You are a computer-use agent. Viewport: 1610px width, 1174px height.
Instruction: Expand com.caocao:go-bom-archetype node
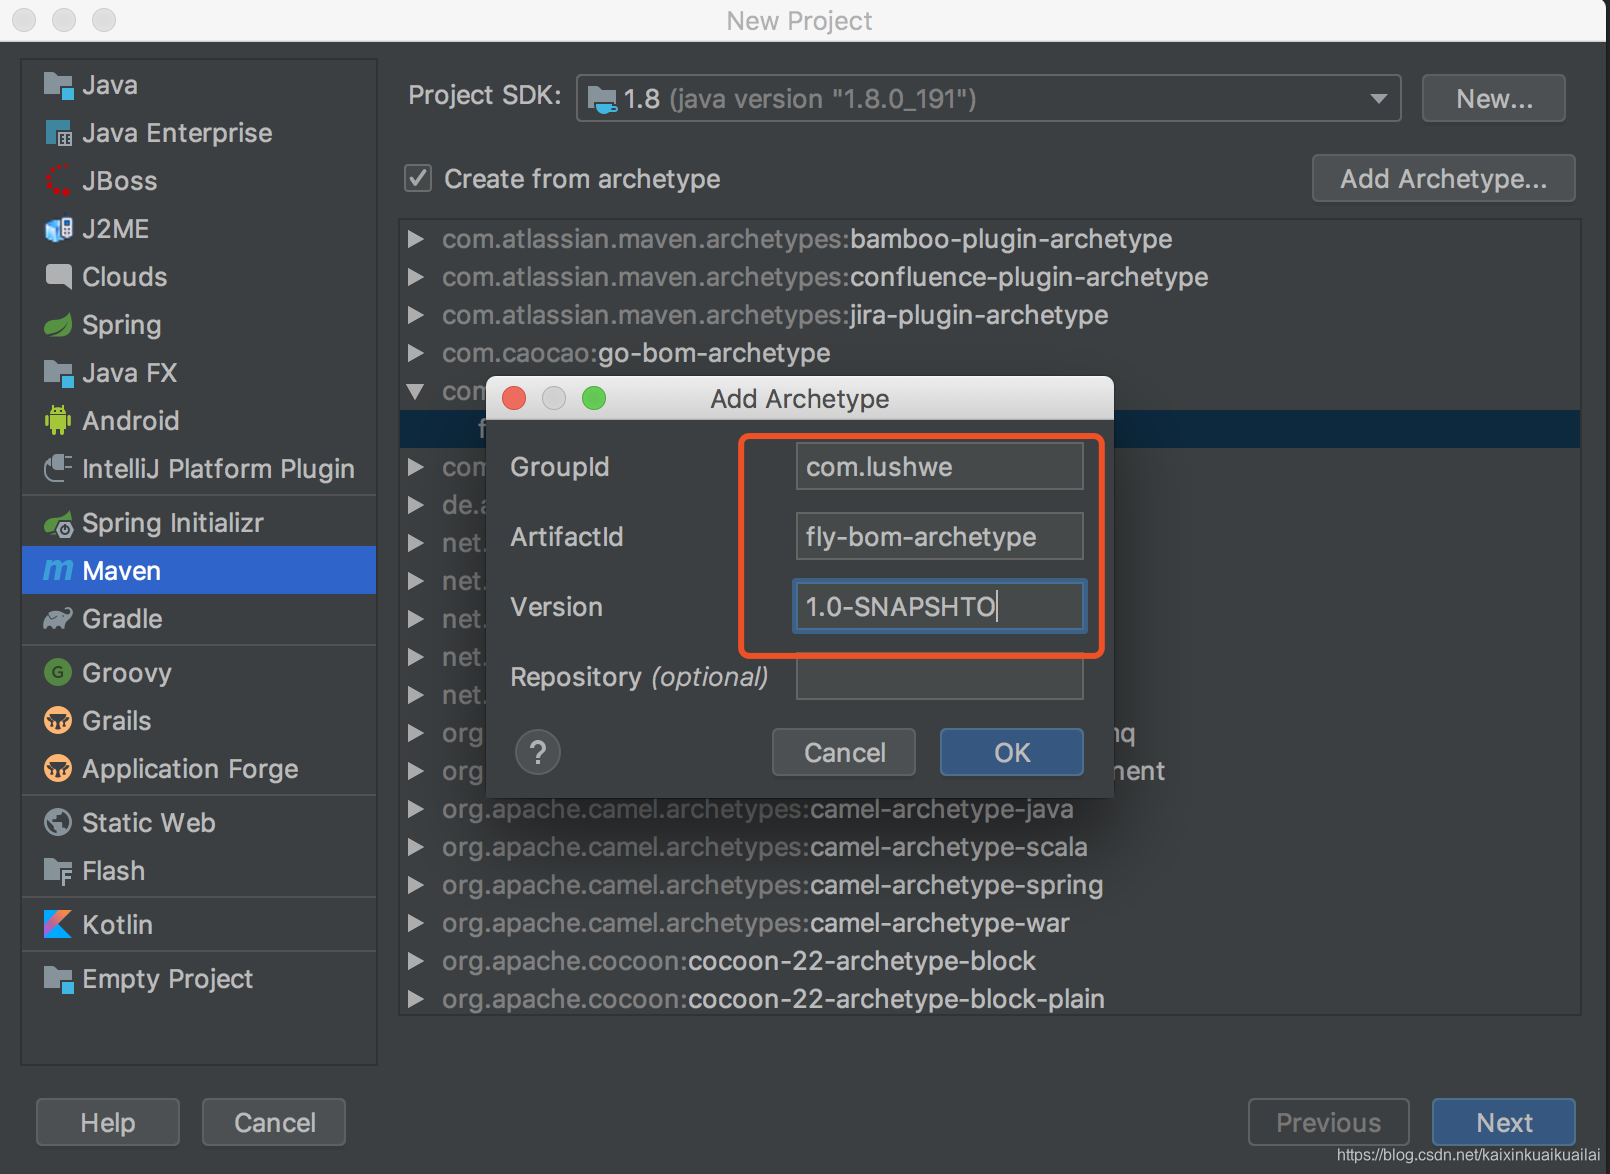tap(416, 353)
